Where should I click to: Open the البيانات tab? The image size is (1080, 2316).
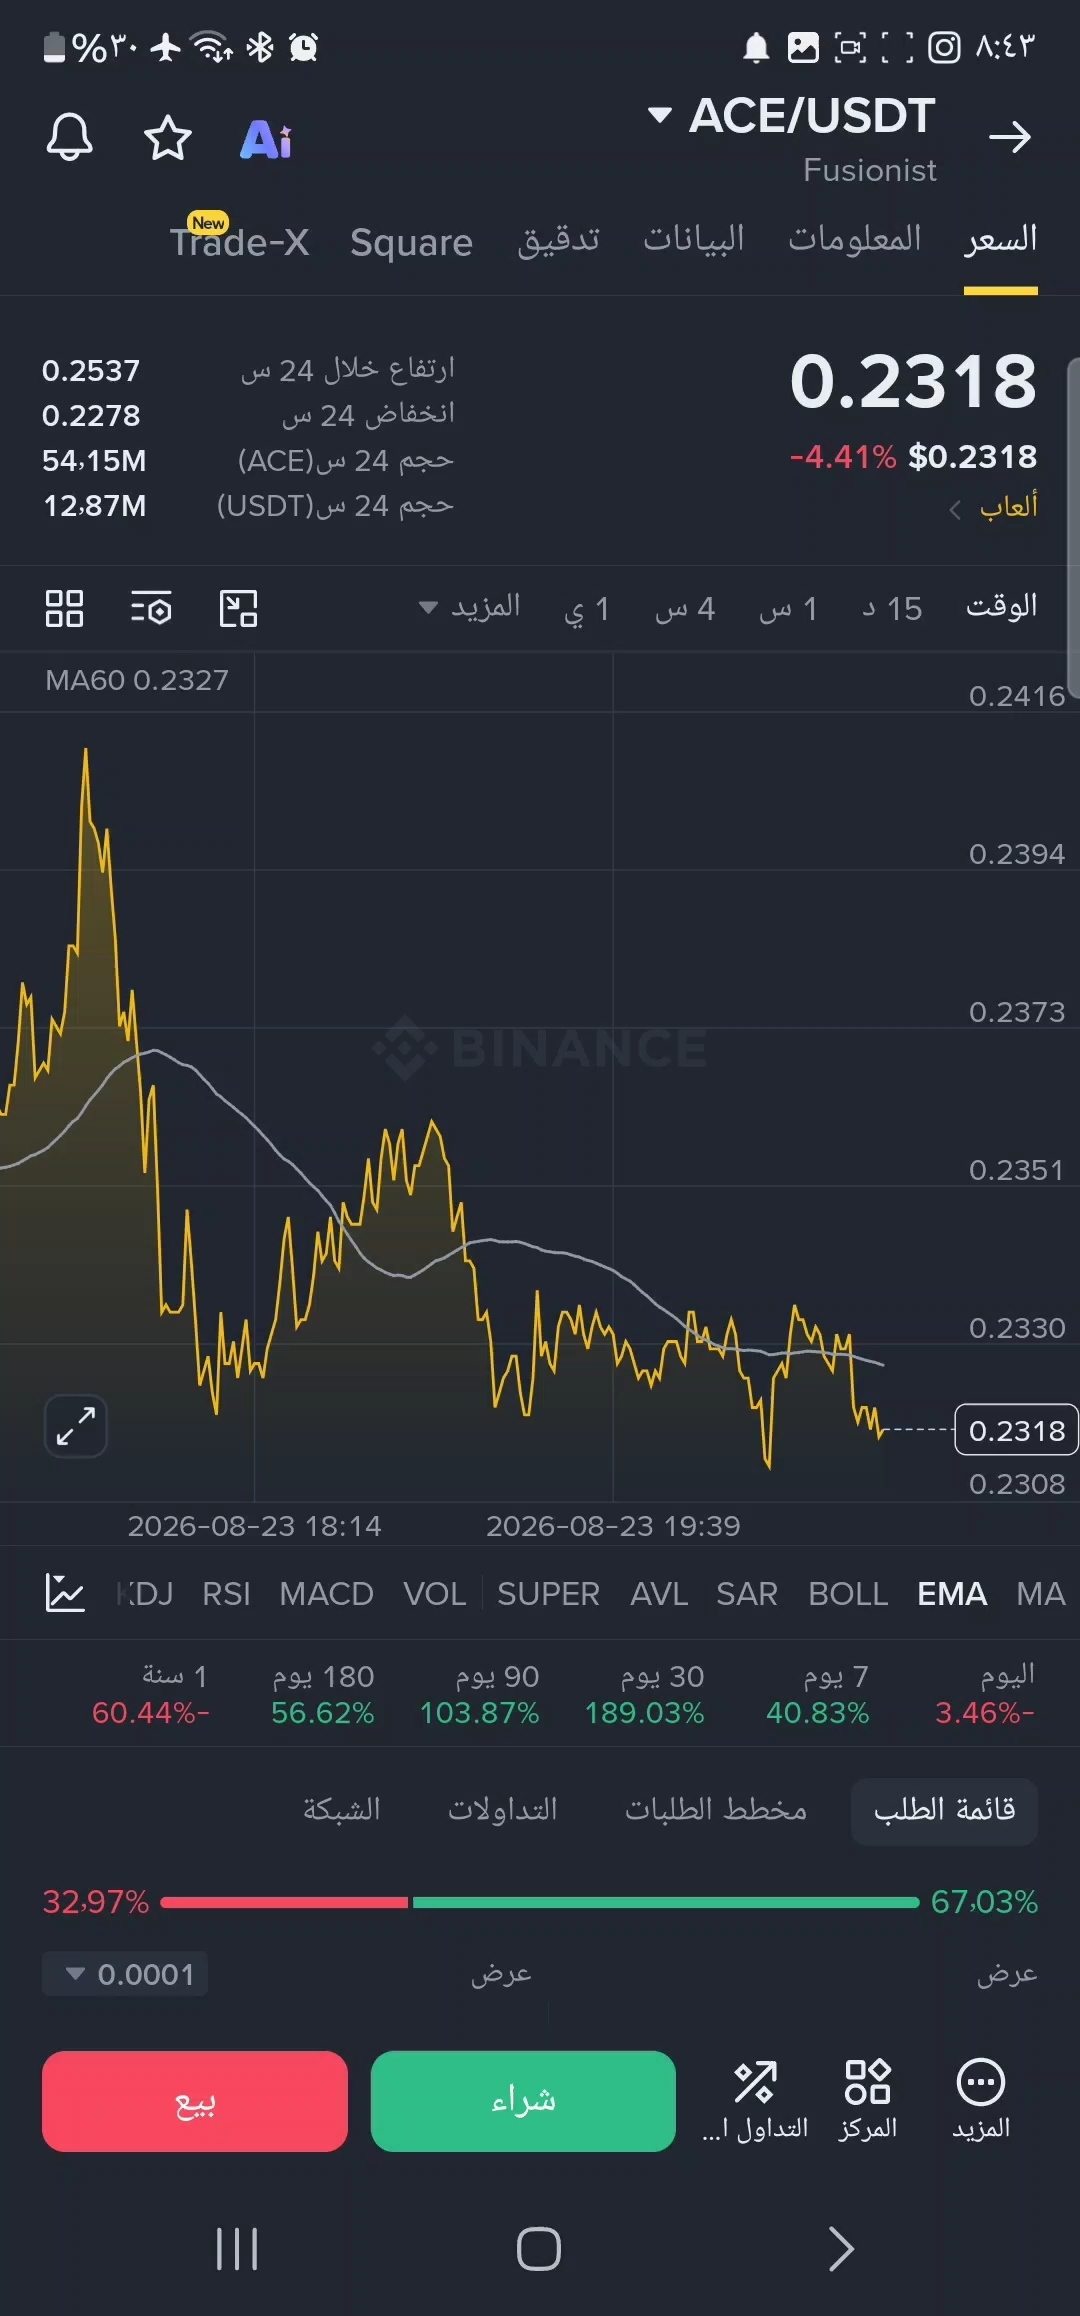[693, 238]
